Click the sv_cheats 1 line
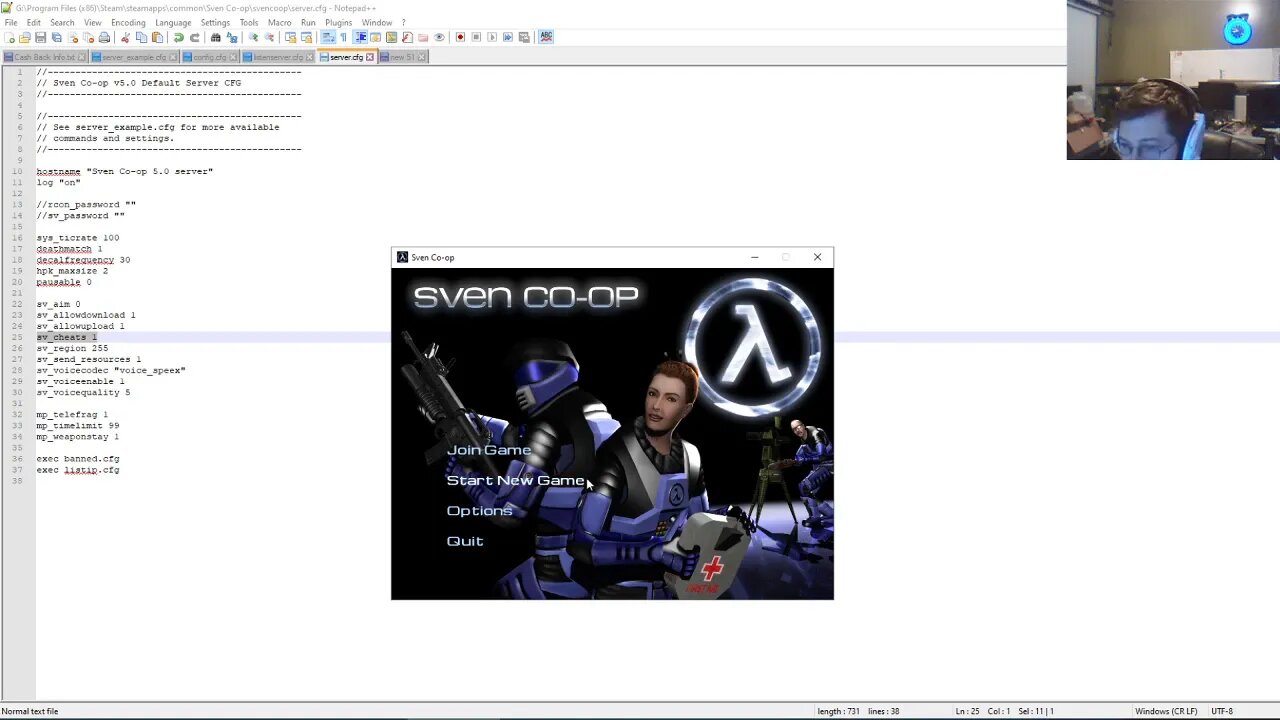Viewport: 1280px width, 720px height. click(67, 337)
